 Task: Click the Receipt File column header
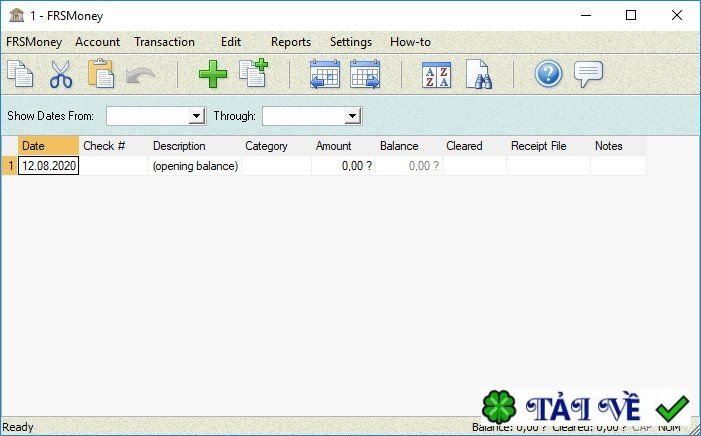point(549,146)
